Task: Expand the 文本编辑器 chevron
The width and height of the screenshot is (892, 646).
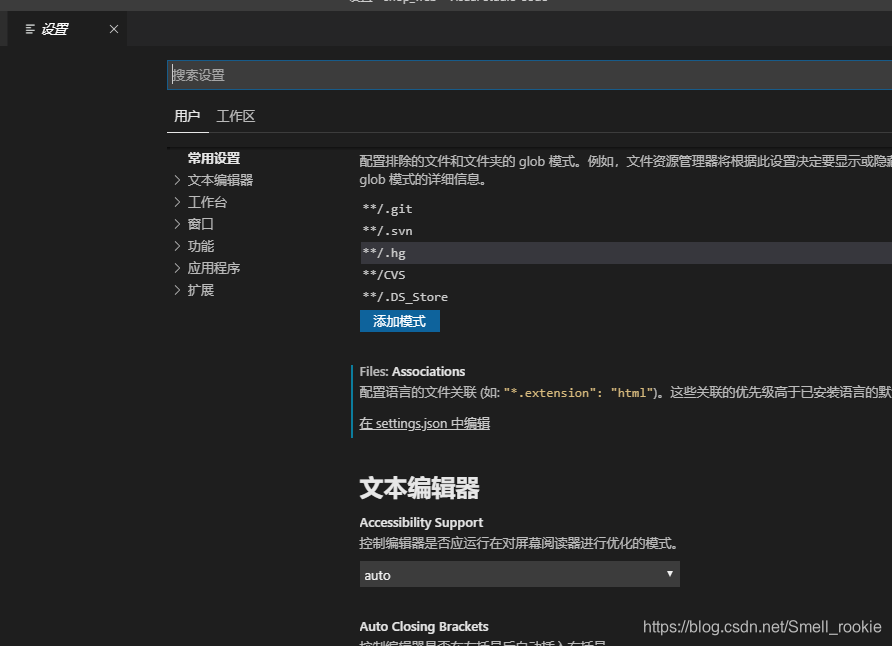Action: pyautogui.click(x=177, y=180)
